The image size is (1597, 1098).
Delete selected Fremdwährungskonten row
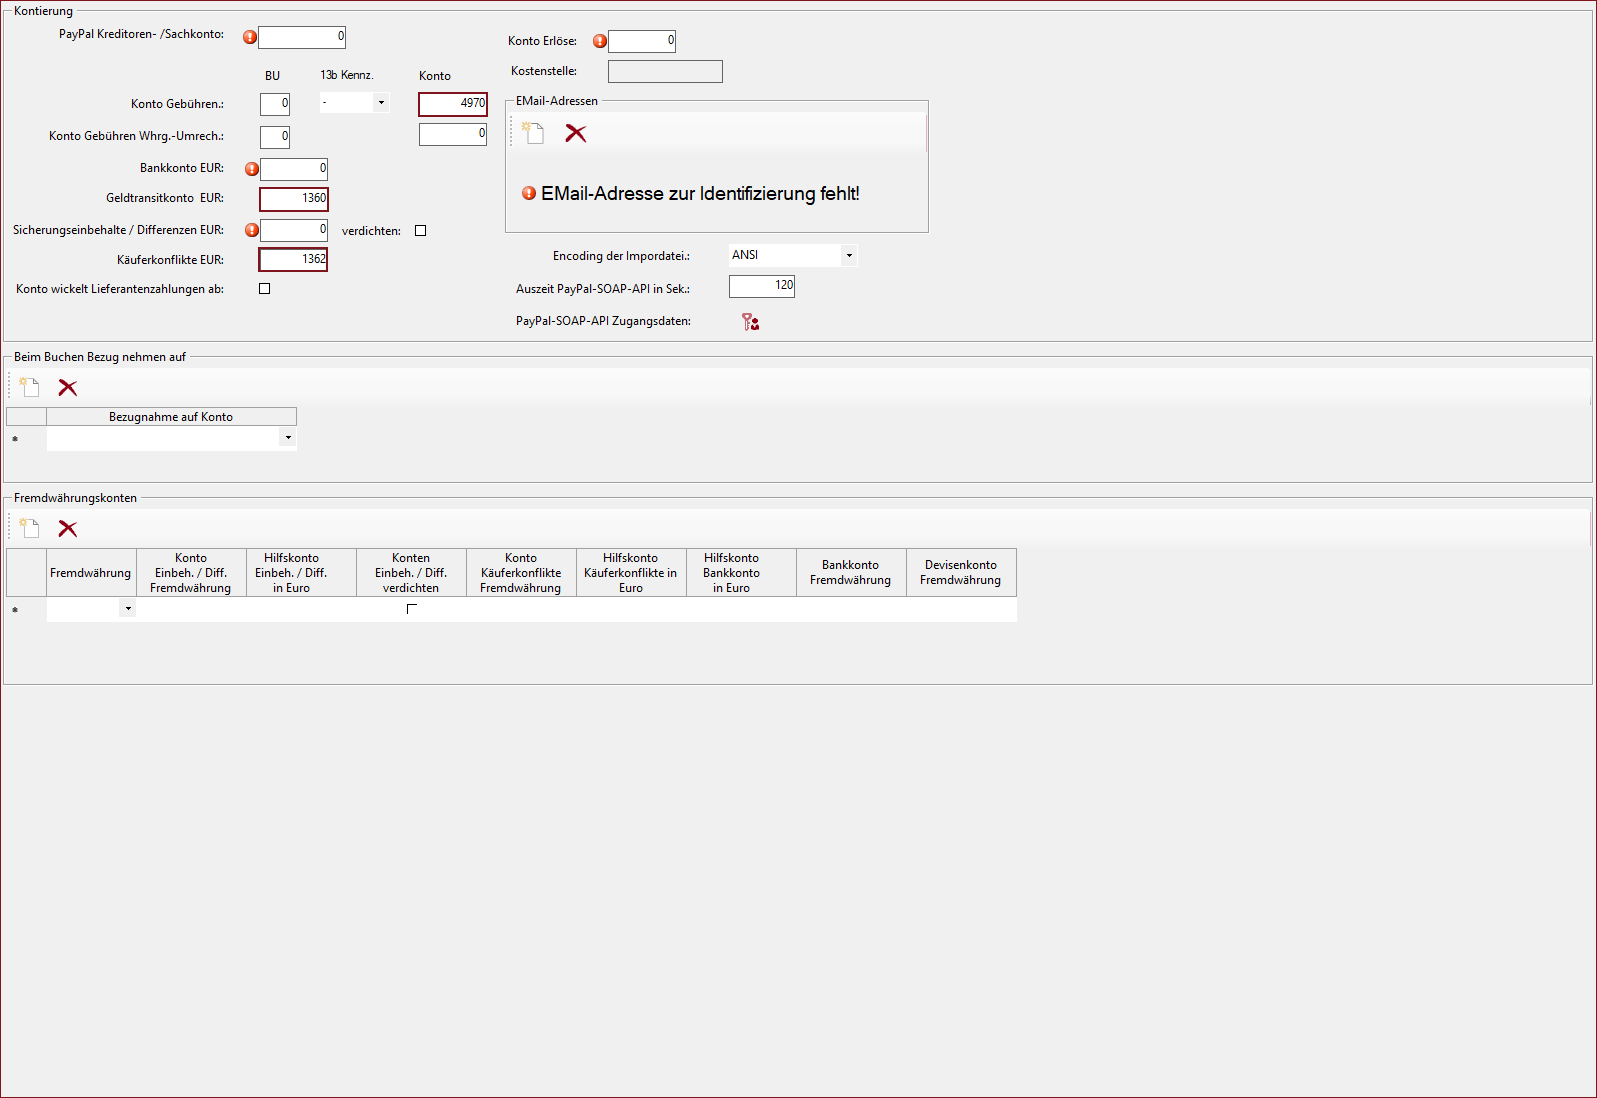tap(68, 528)
